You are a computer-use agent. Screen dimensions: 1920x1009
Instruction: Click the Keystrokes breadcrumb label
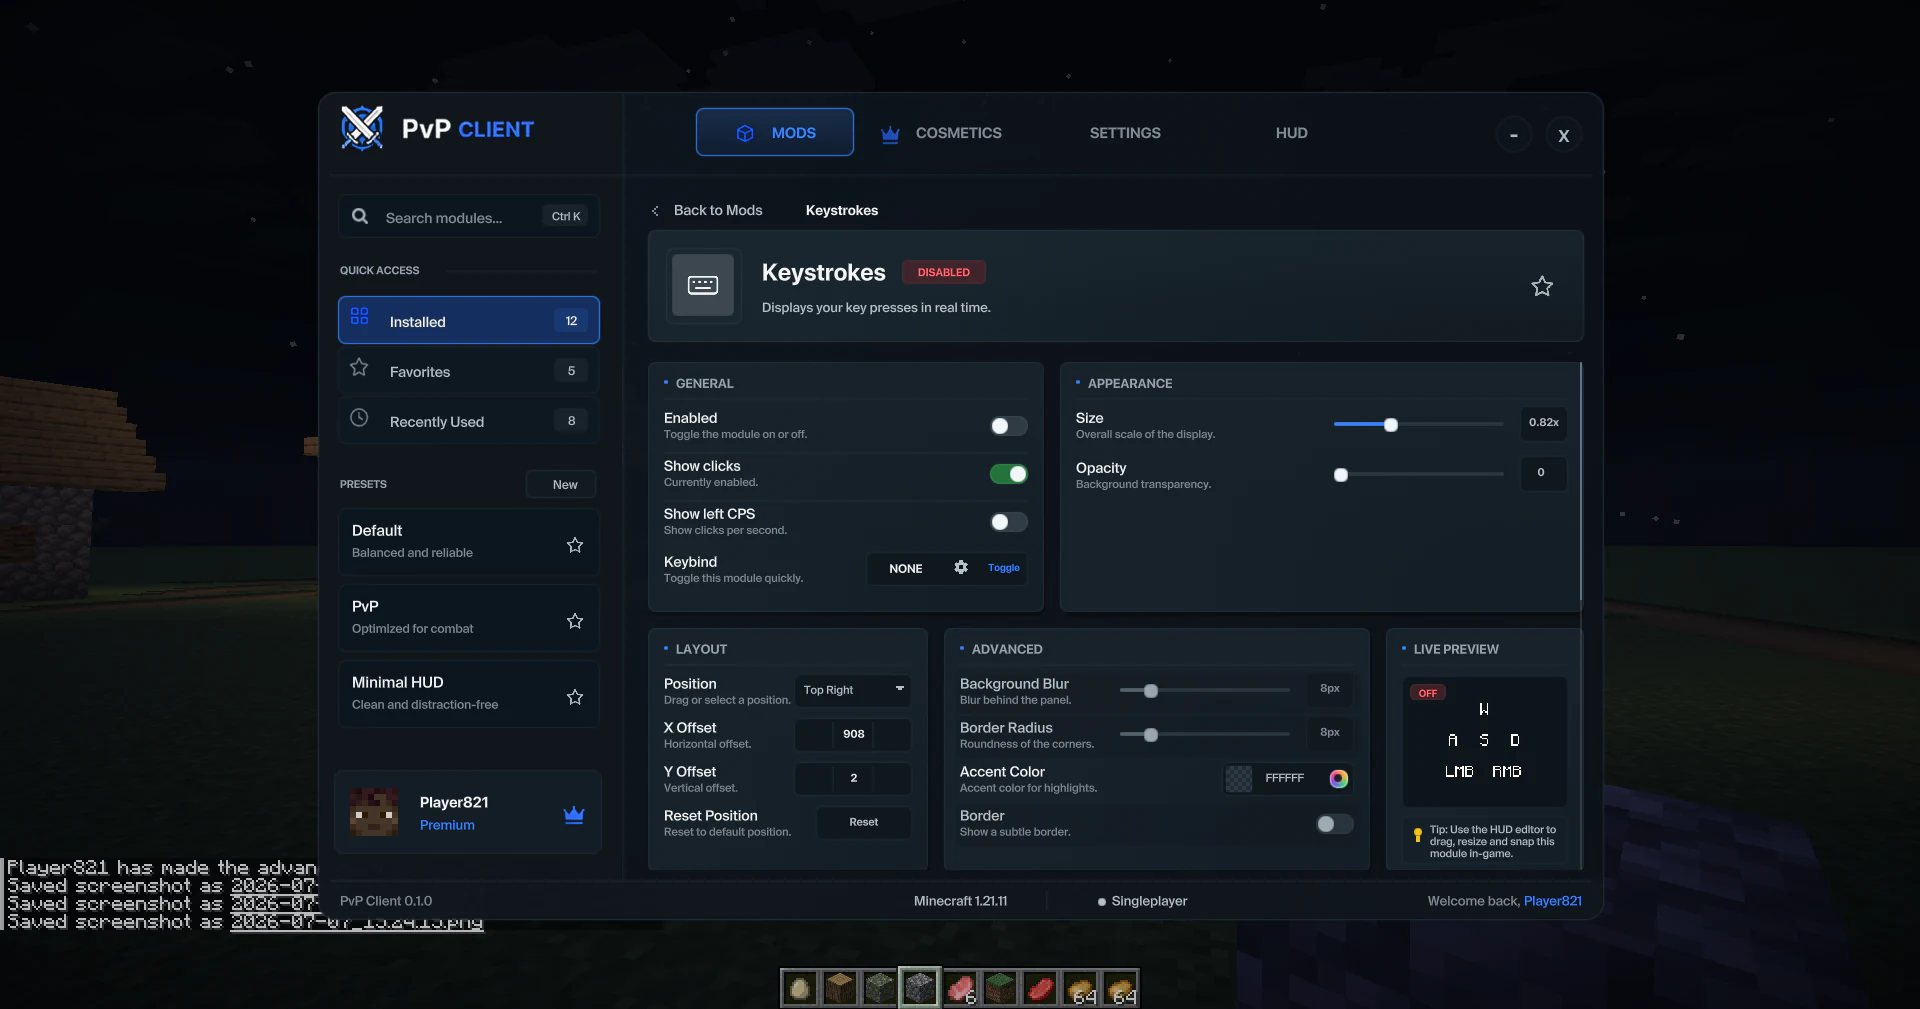pos(842,210)
